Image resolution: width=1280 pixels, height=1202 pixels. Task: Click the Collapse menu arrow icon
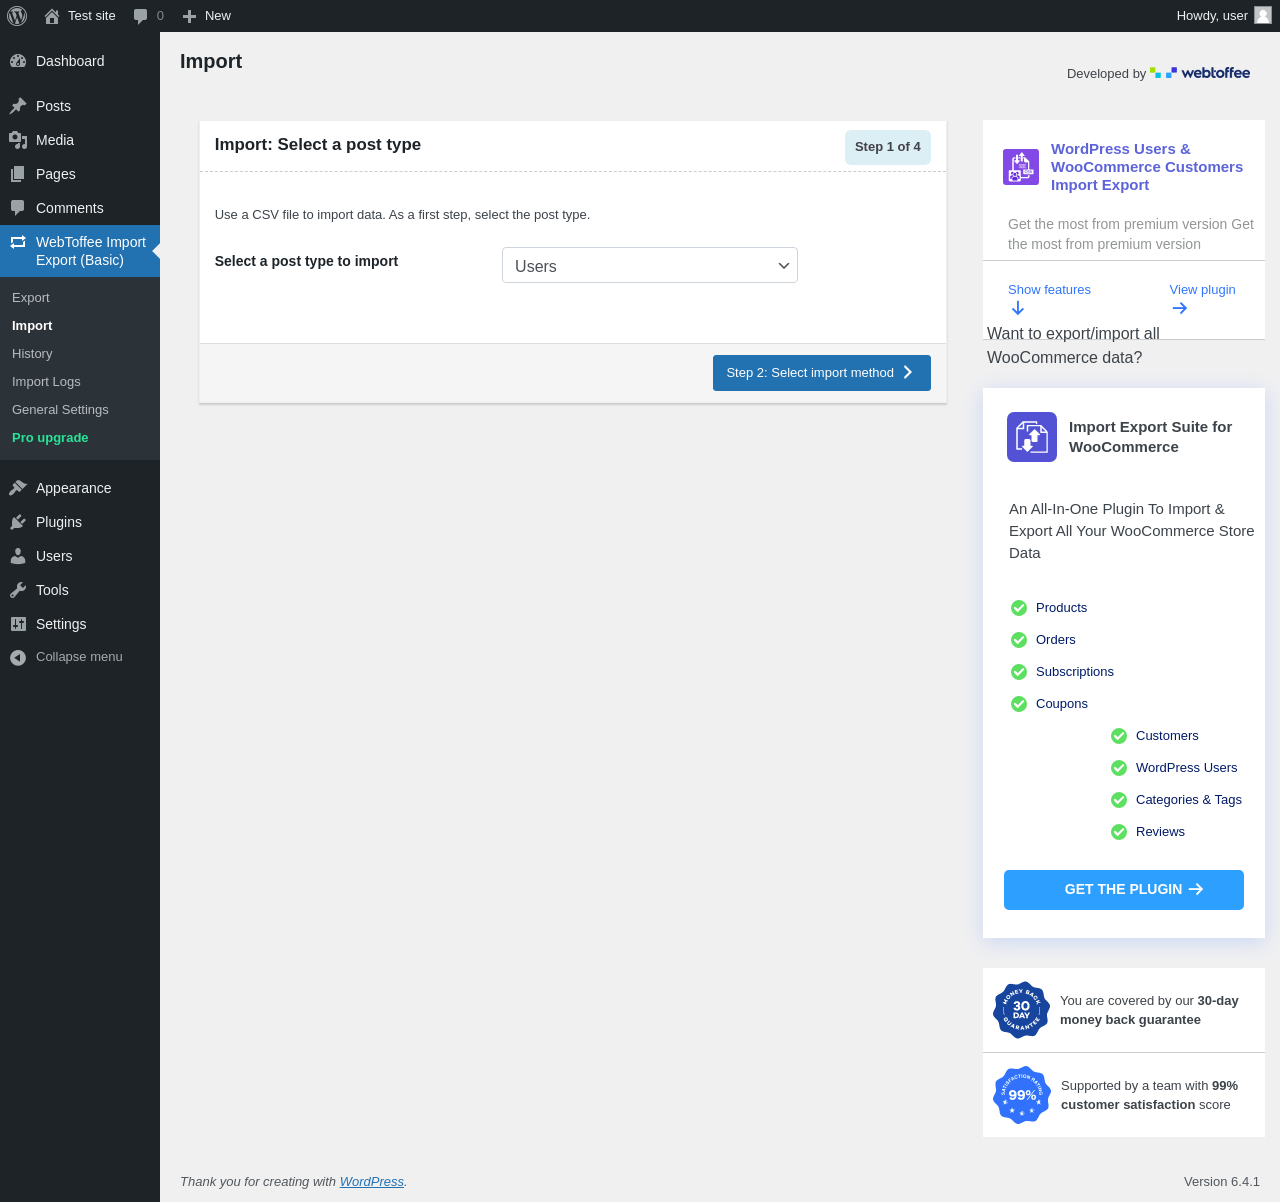pos(18,657)
